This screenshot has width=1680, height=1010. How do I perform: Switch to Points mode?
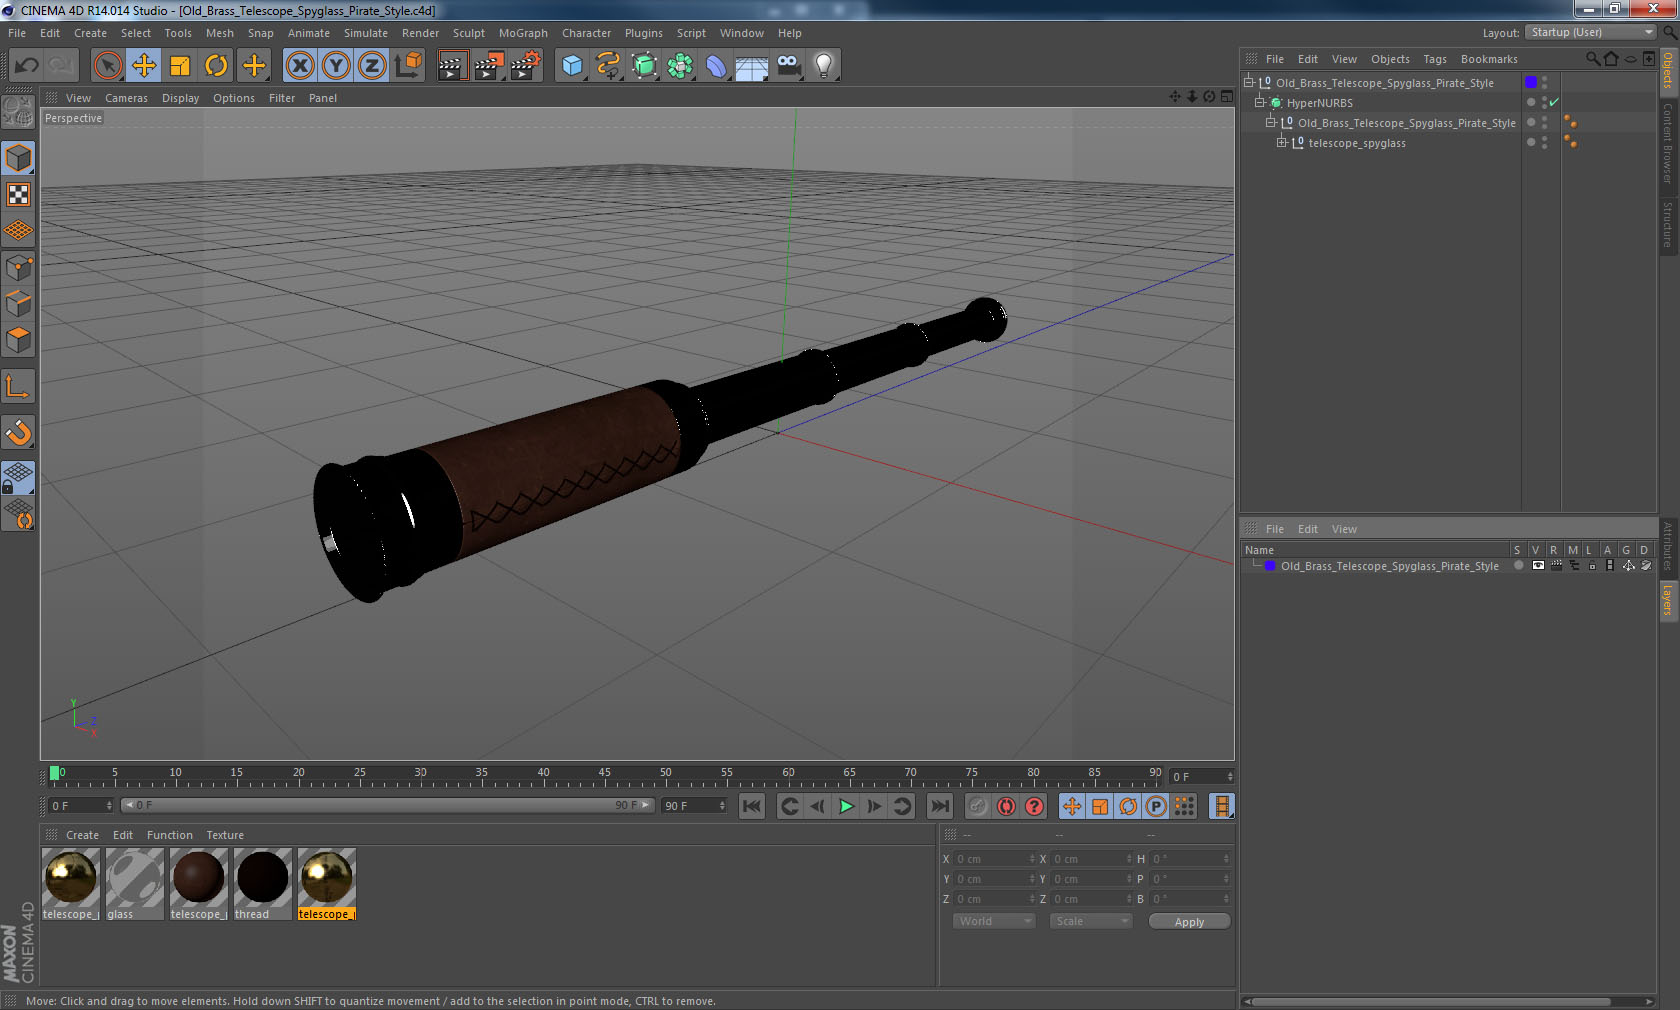[19, 268]
